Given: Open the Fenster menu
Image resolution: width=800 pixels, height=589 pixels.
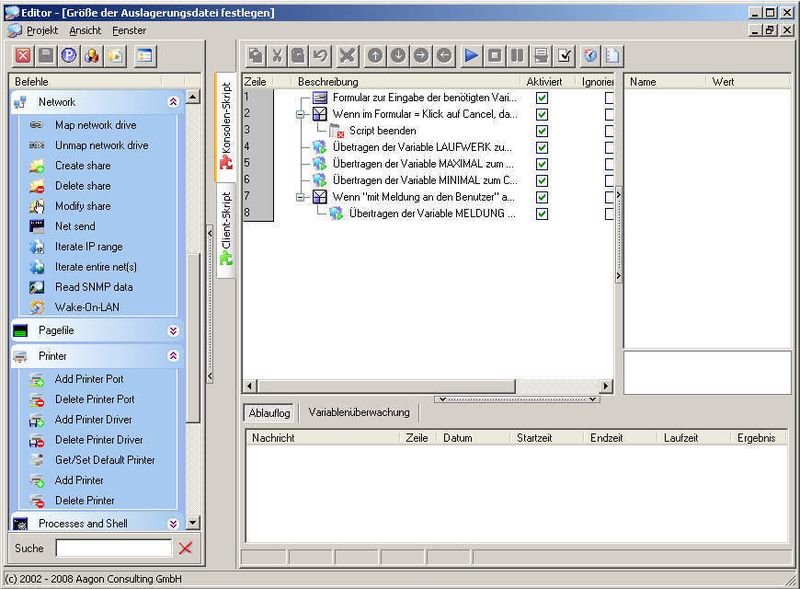Looking at the screenshot, I should 129,31.
